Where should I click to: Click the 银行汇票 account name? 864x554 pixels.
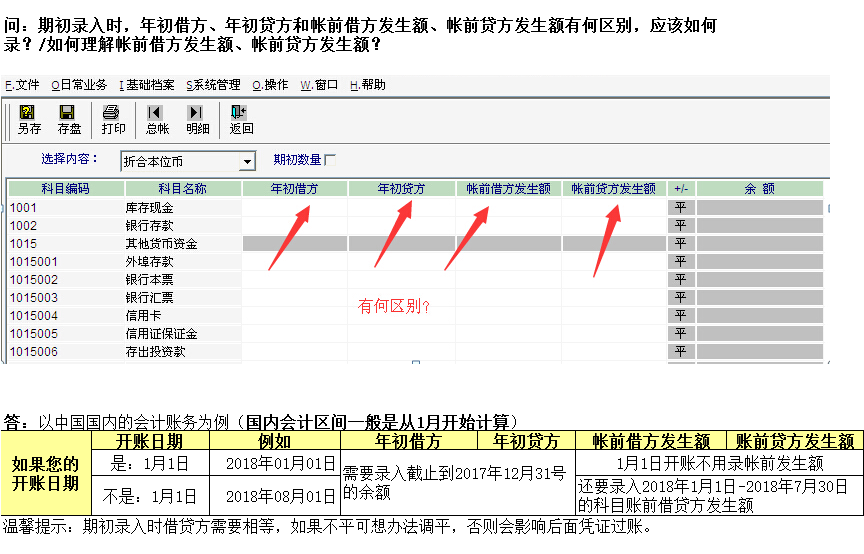[x=149, y=298]
